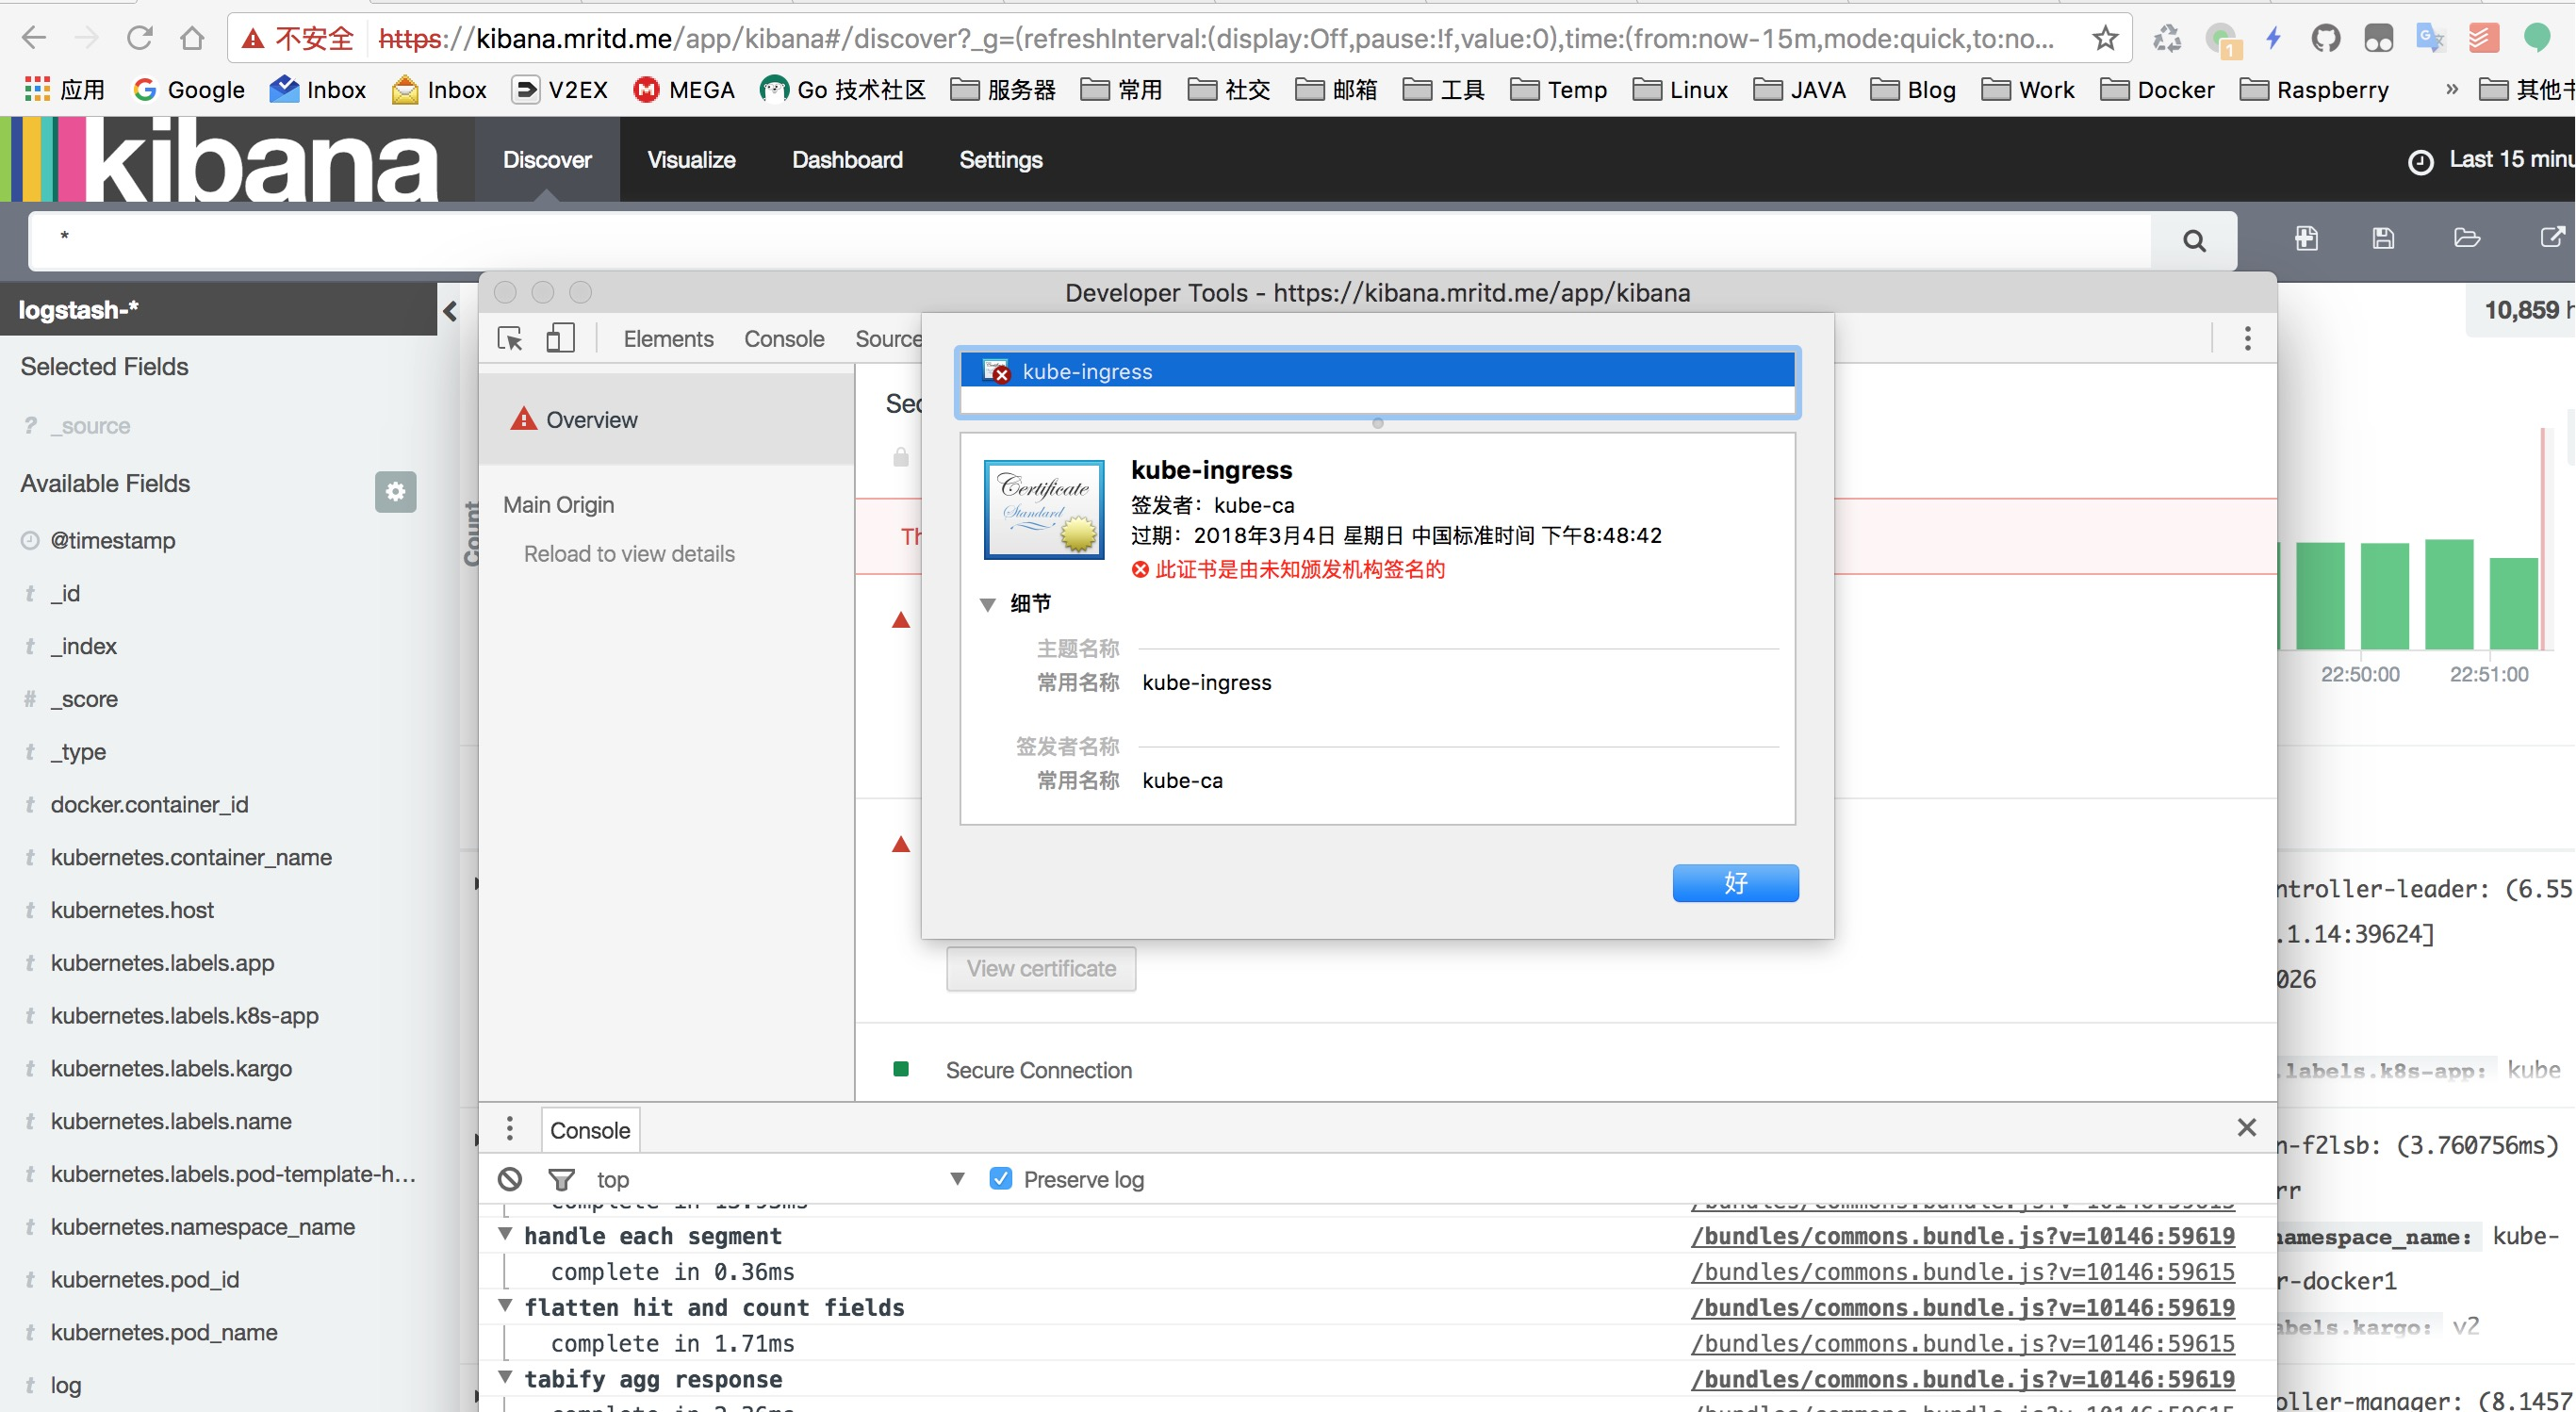Open commons.bundle.js link for handle each segment

coord(1962,1236)
